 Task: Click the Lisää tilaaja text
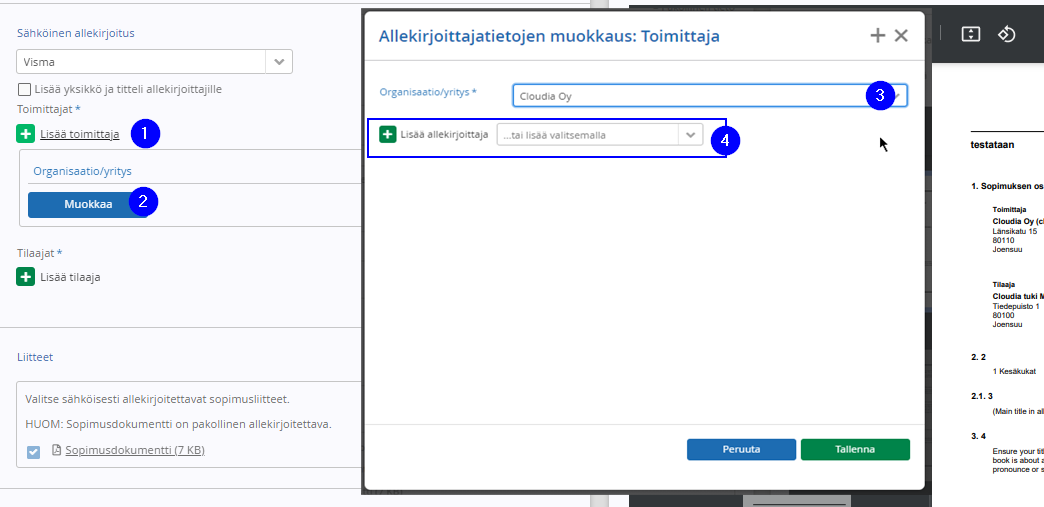[70, 276]
